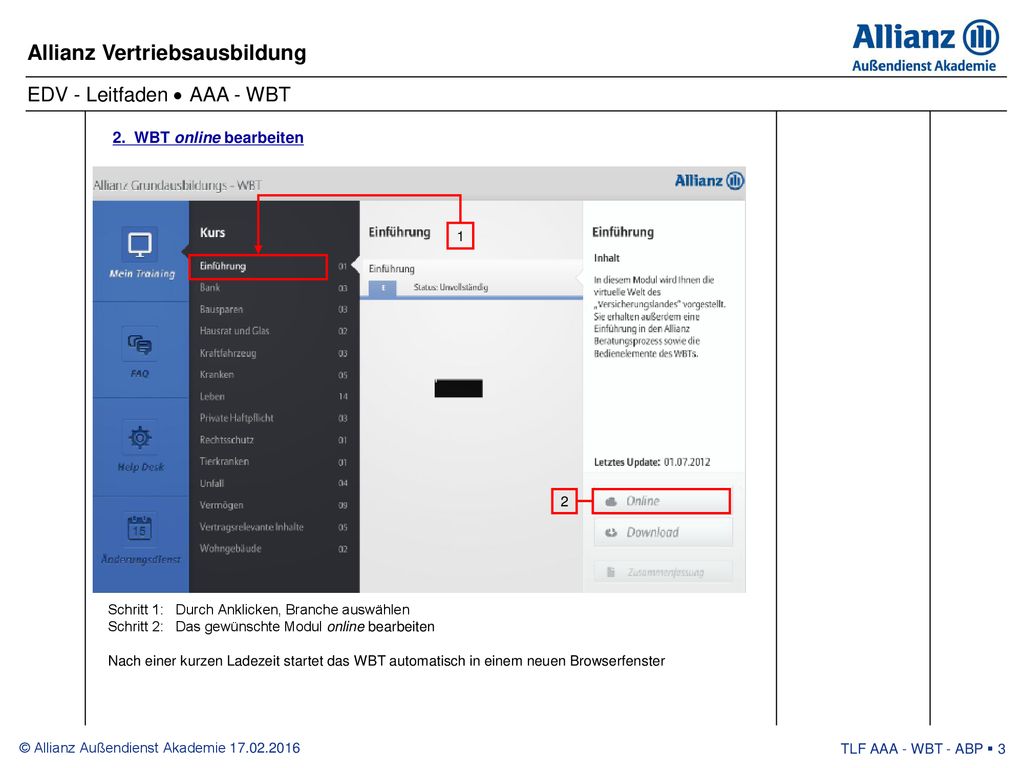Select the Einführung course in the Kurs list
Image resolution: width=1024 pixels, height=768 pixels.
click(258, 266)
